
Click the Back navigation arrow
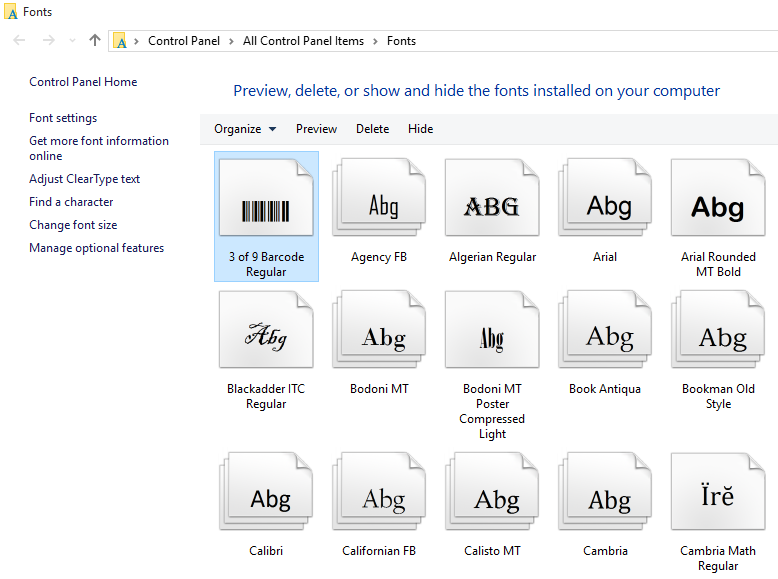[x=19, y=40]
